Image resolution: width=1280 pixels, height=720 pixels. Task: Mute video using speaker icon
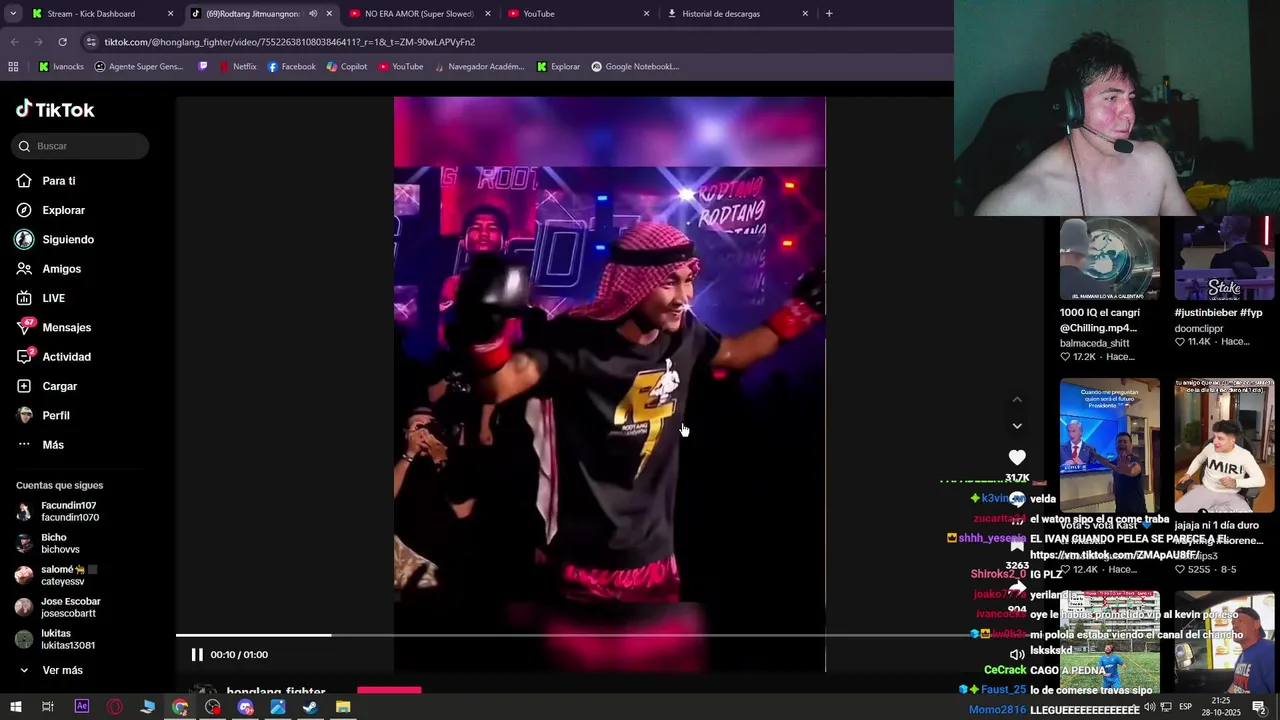pos(1017,655)
